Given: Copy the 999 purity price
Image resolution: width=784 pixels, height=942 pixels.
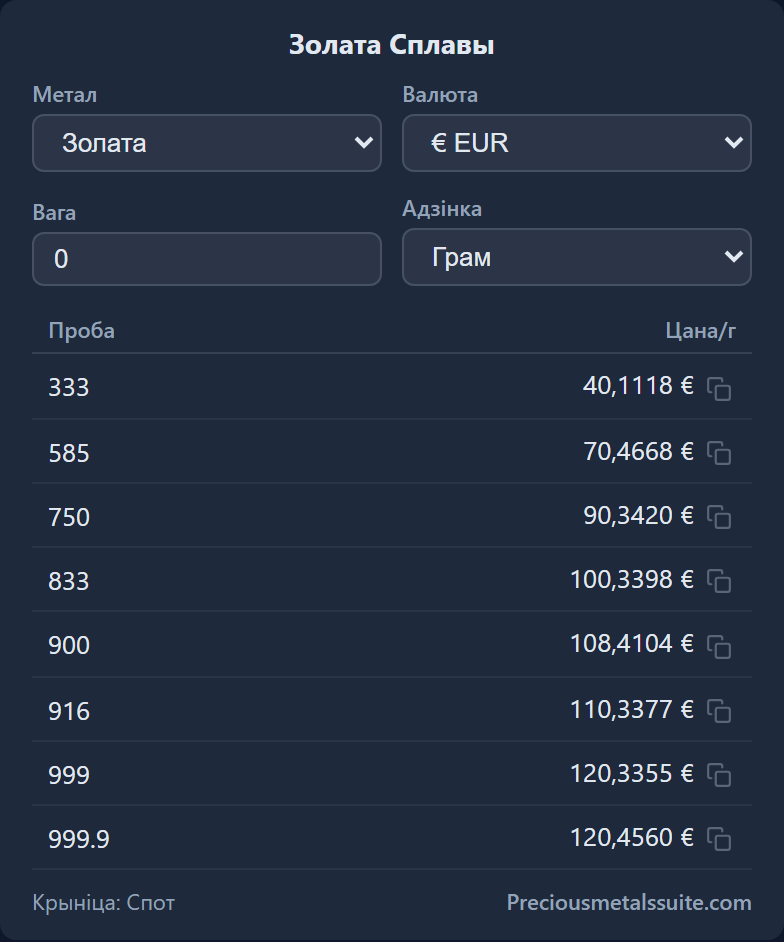Looking at the screenshot, I should click(719, 775).
